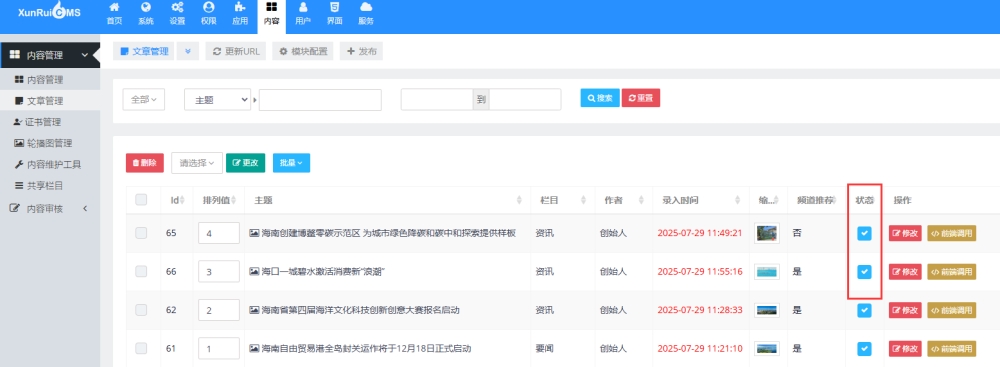This screenshot has width=1000, height=367.
Task: Toggle 状态 checkbox for row Id 66
Action: [x=864, y=272]
